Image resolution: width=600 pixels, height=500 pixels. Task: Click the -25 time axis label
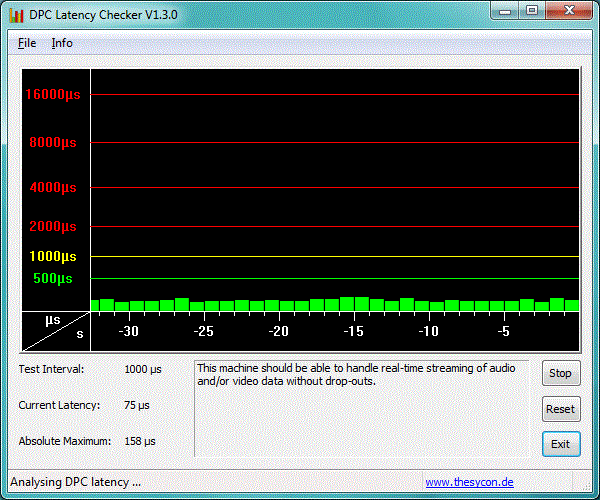(204, 331)
